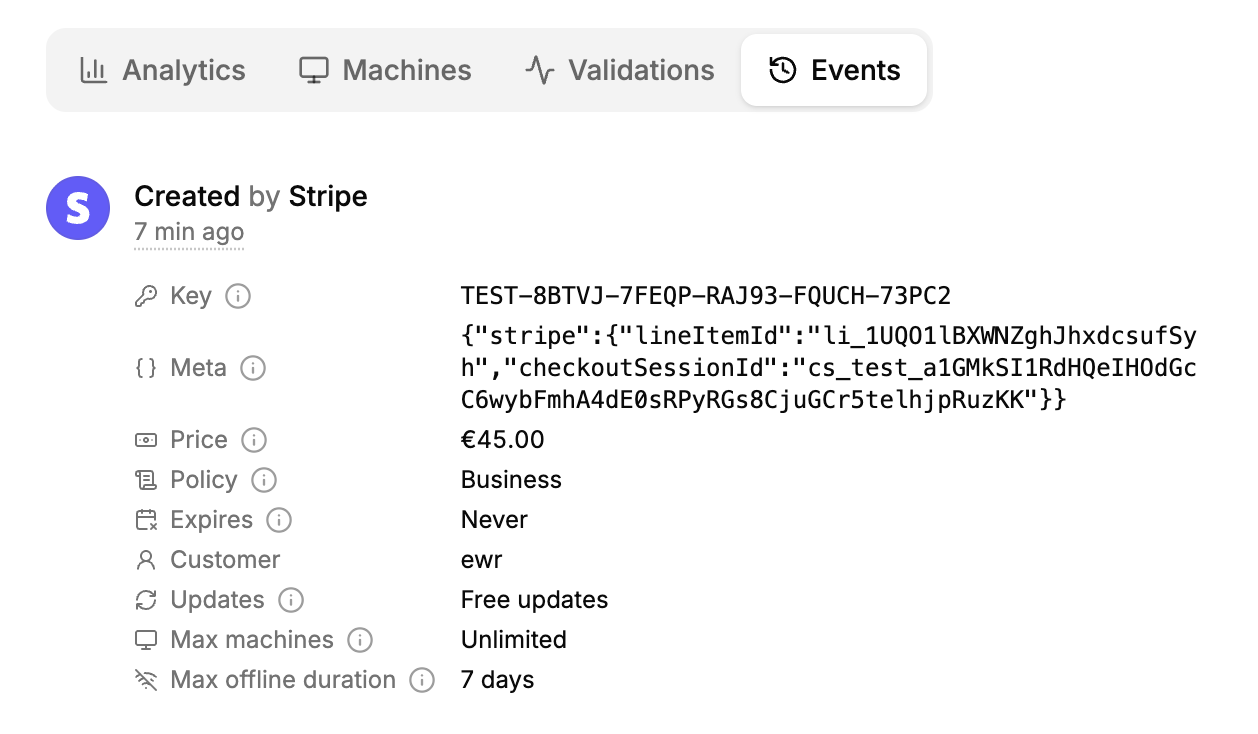This screenshot has width=1258, height=734.
Task: Show info tooltip for Updates
Action: point(291,600)
